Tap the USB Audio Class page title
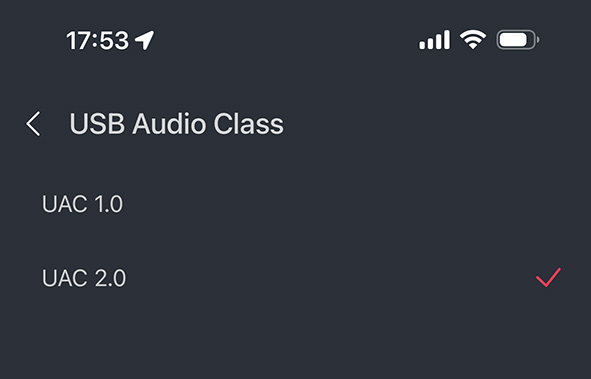 (x=176, y=124)
